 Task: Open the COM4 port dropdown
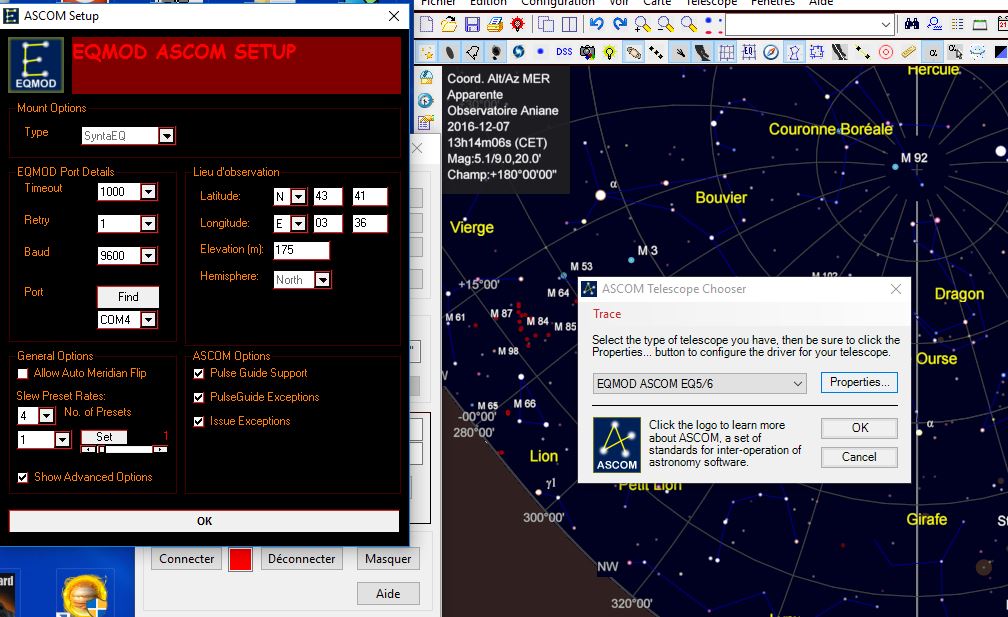[x=148, y=319]
